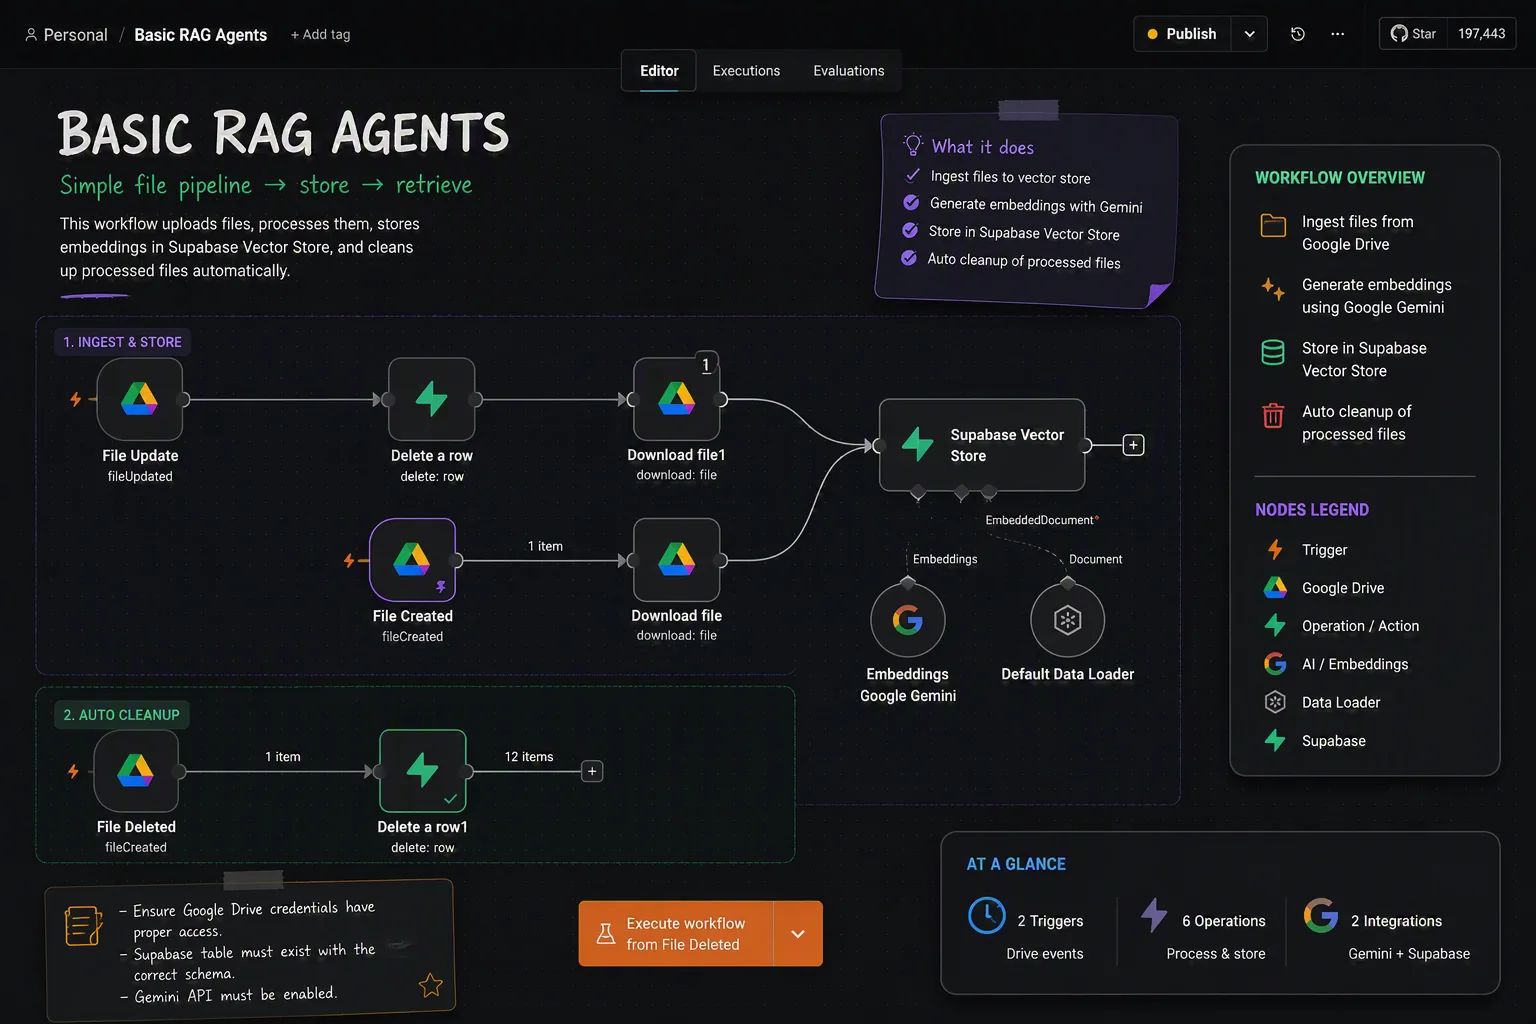Select the Supabase Vector Store node
The image size is (1536, 1024).
(982, 445)
